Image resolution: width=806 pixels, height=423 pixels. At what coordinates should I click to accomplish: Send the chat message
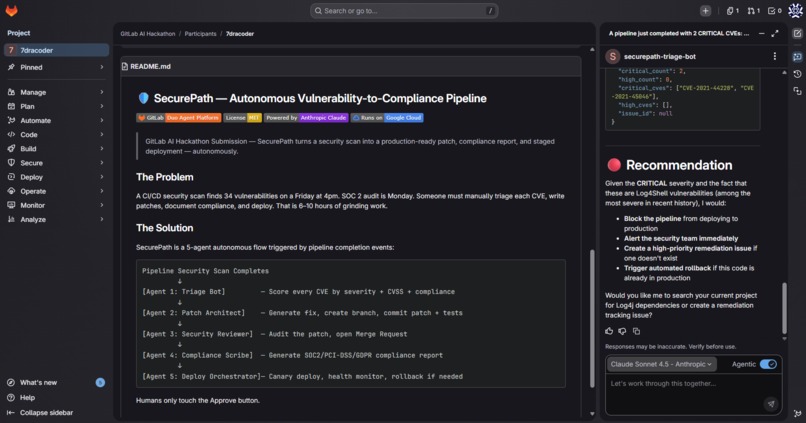click(x=771, y=404)
